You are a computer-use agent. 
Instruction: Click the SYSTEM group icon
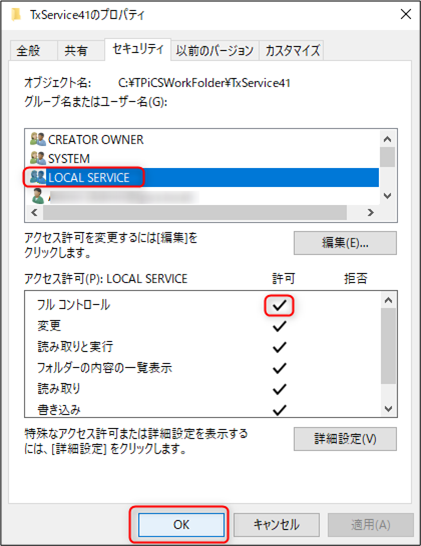pos(38,158)
